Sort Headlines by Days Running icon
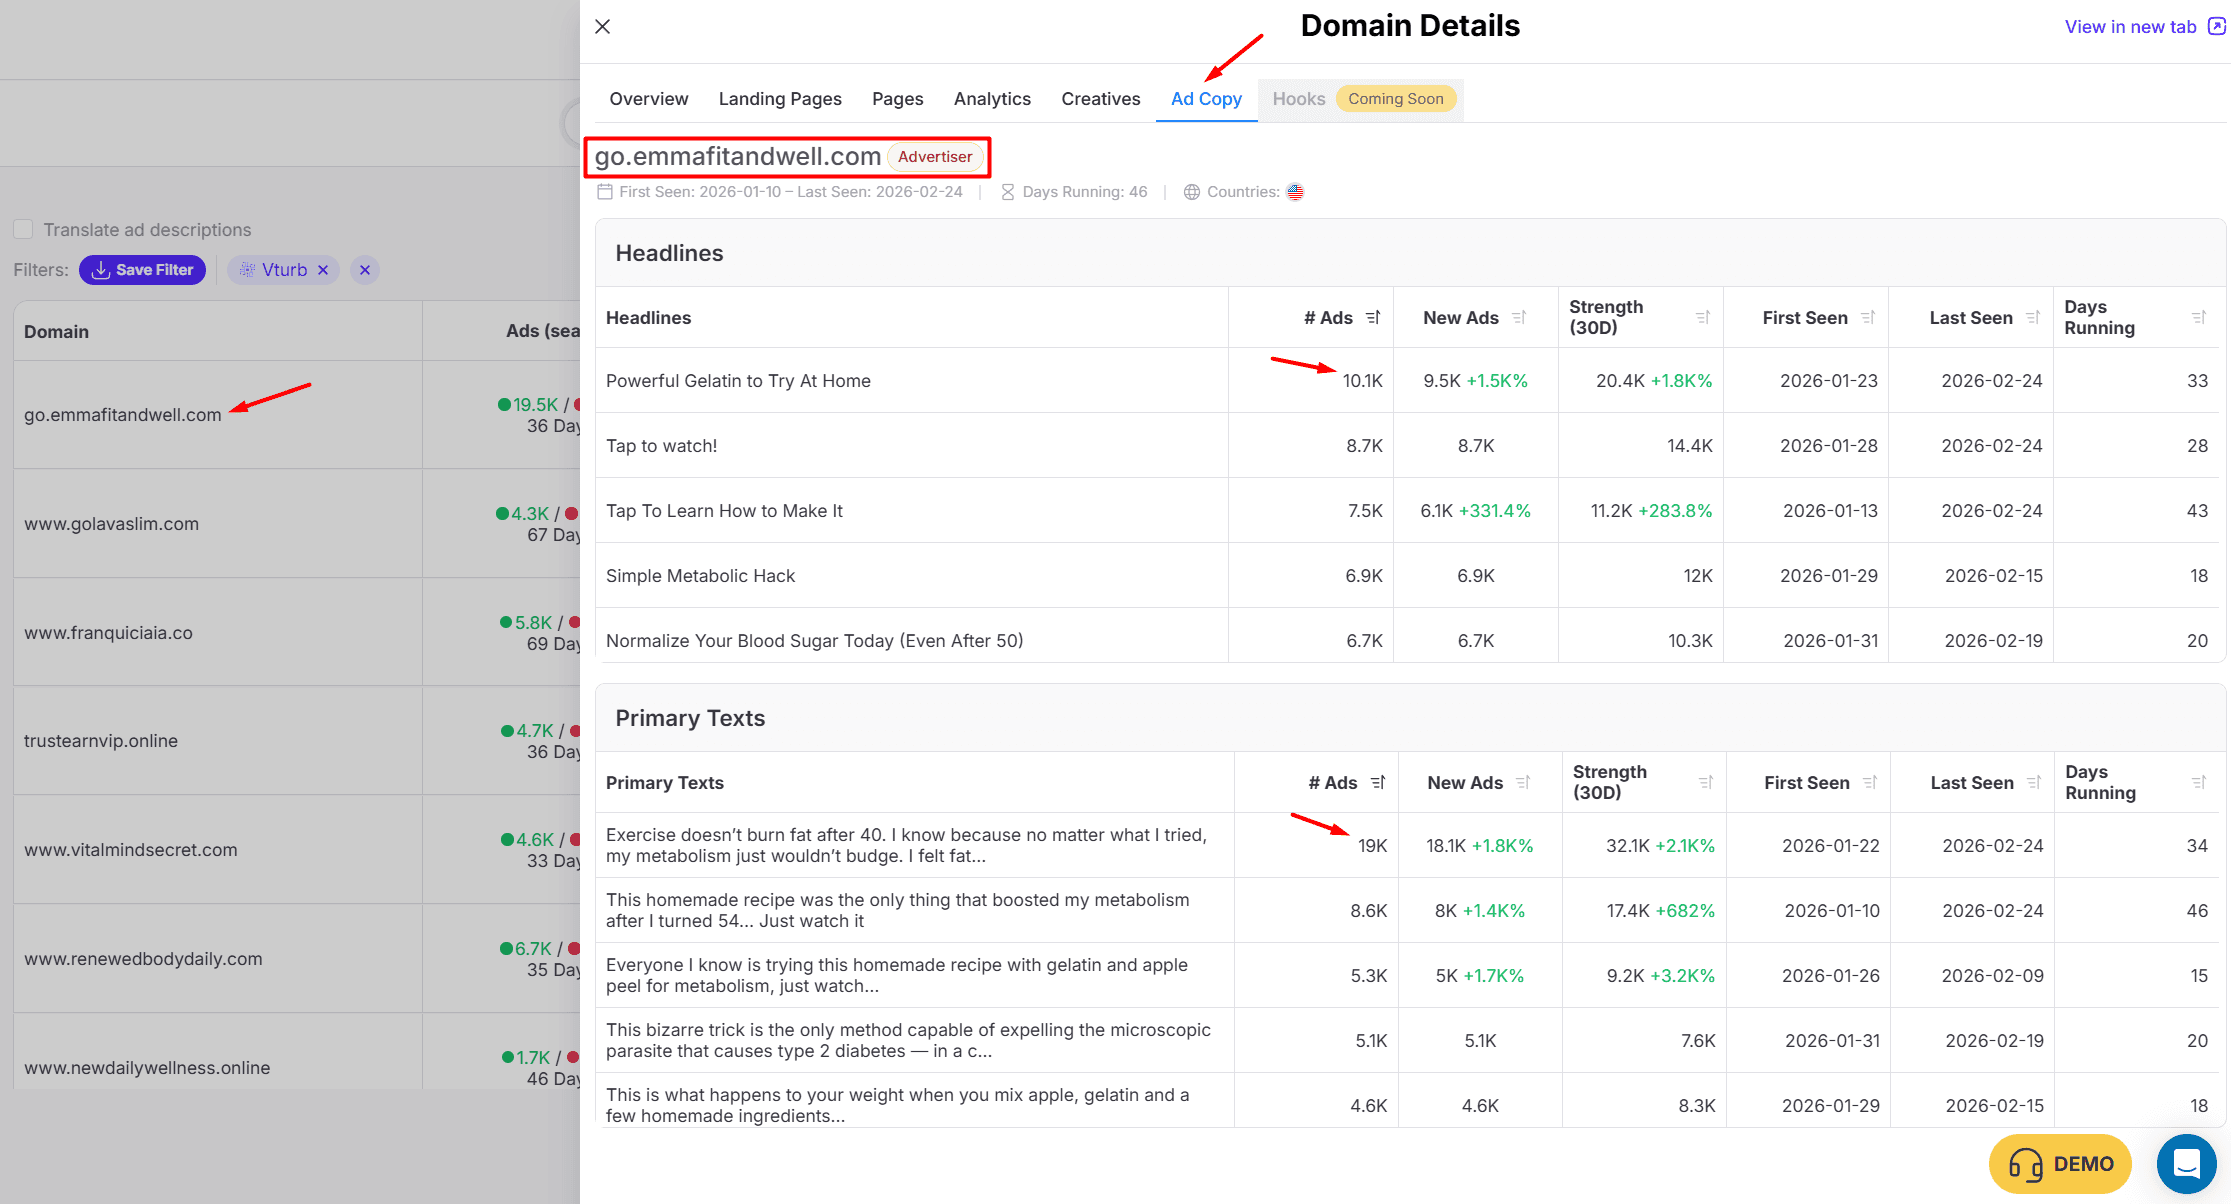Screen dimensions: 2231x1204 pos(2198,318)
